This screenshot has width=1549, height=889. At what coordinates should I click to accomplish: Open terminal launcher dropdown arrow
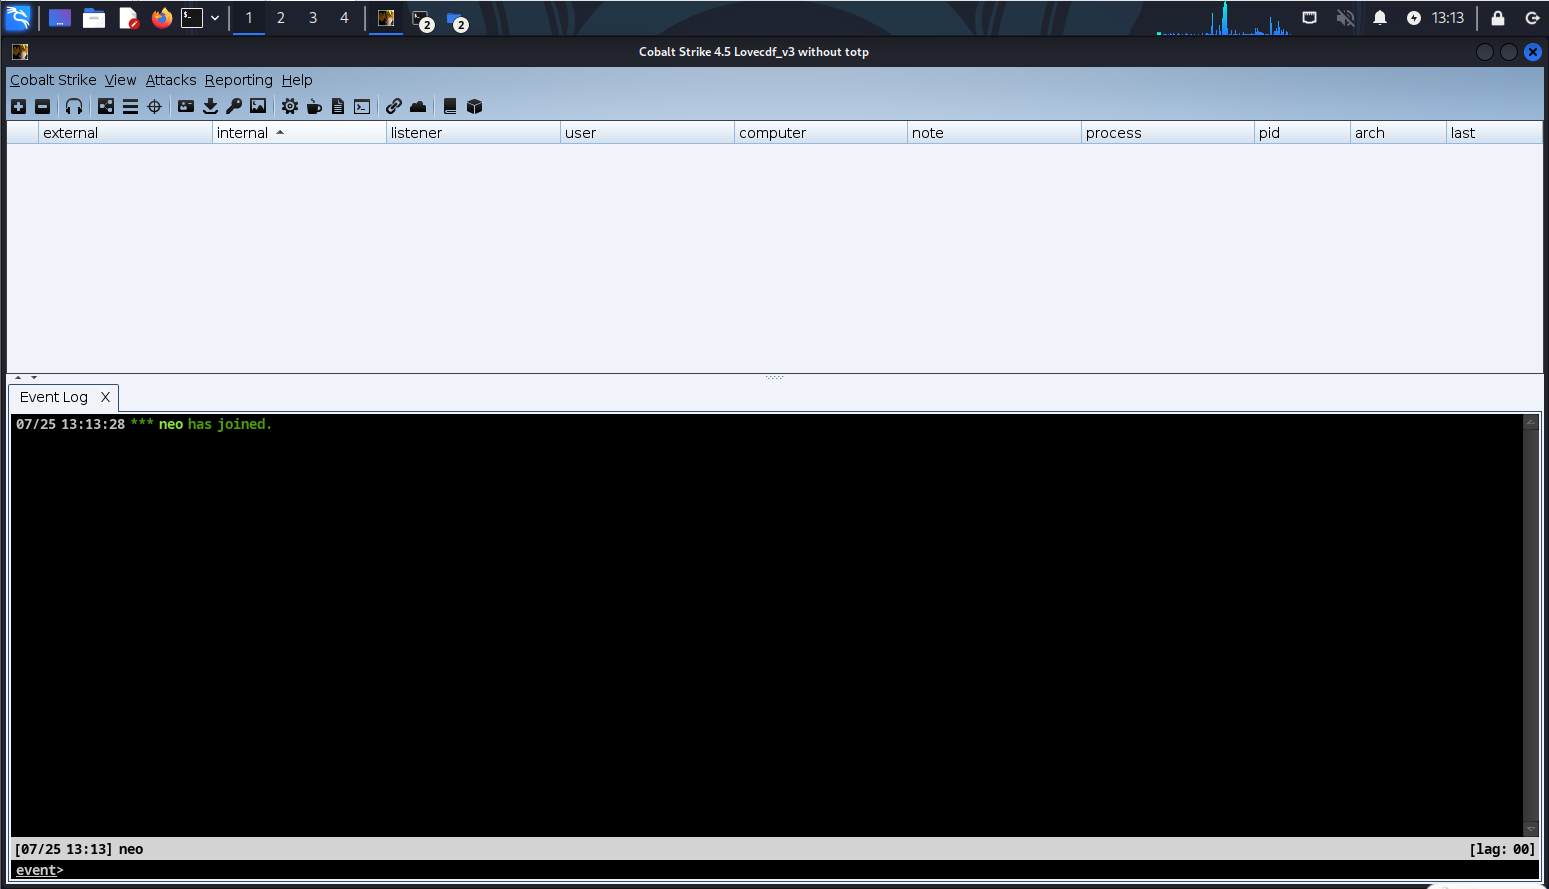pyautogui.click(x=215, y=18)
